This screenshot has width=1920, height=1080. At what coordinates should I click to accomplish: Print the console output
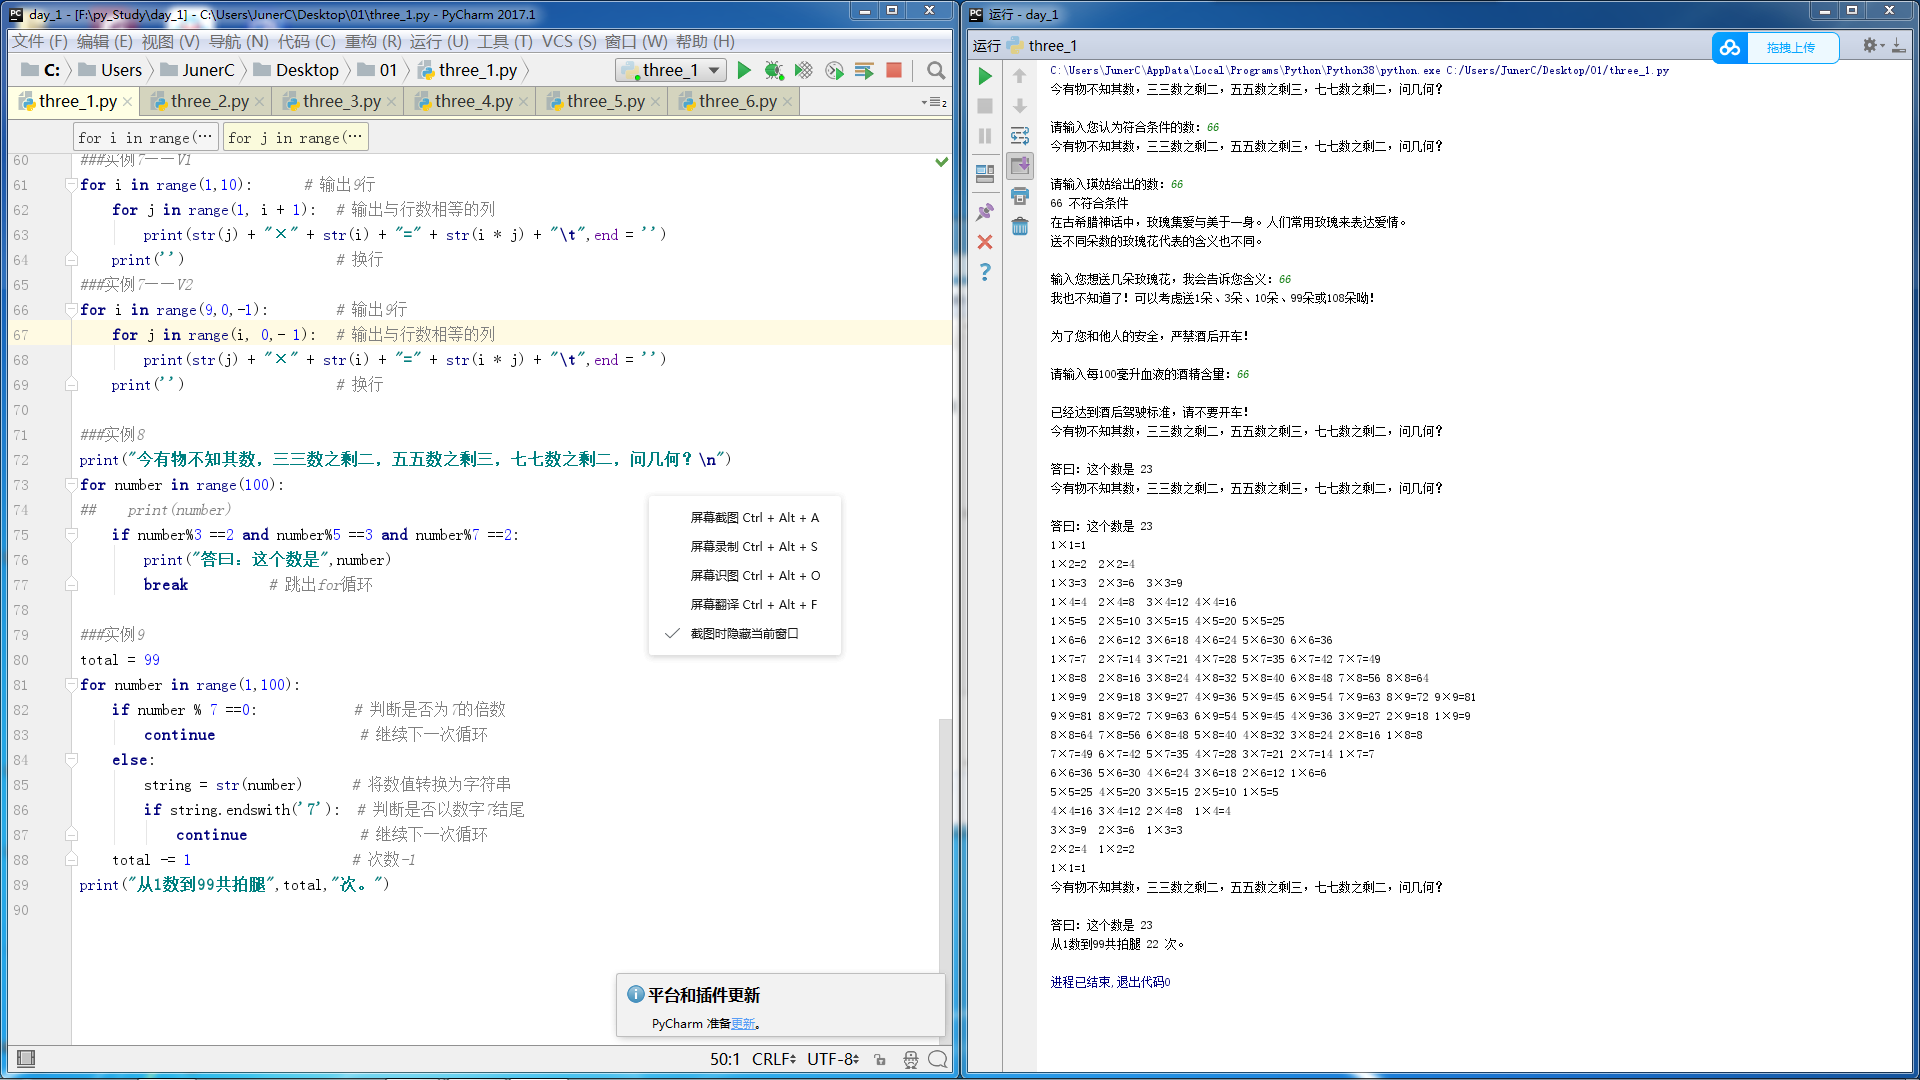coord(1020,196)
